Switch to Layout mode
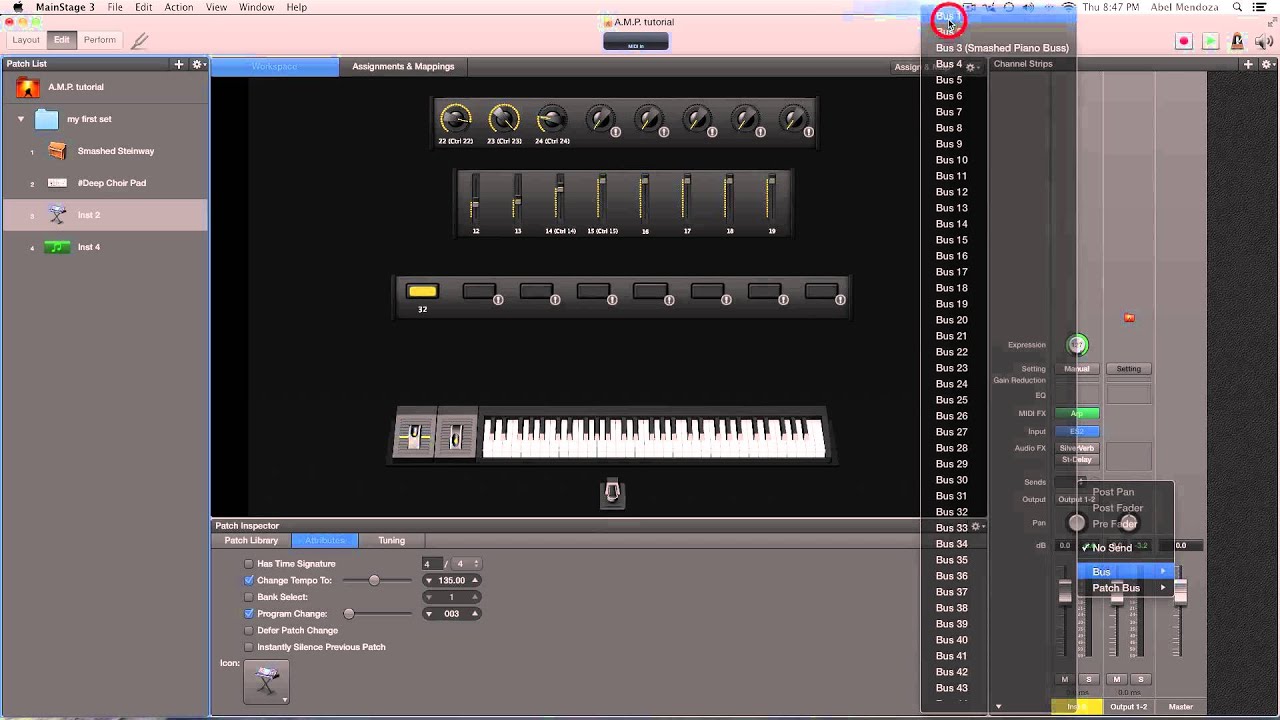Image resolution: width=1280 pixels, height=720 pixels. pos(26,40)
